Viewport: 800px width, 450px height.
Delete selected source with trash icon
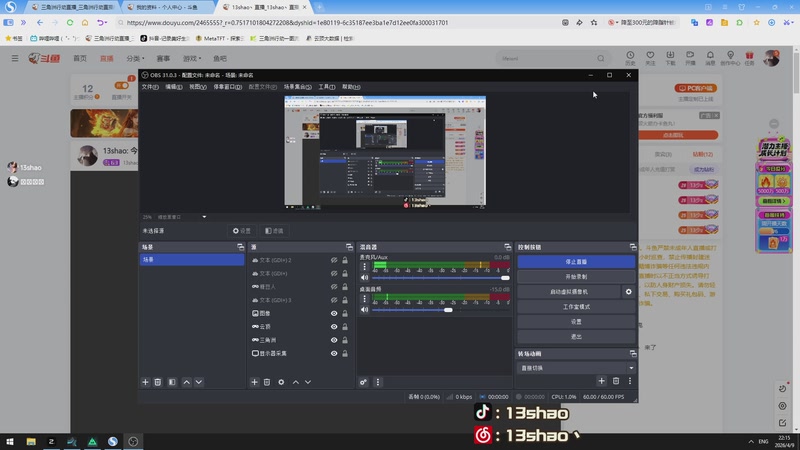click(x=267, y=382)
